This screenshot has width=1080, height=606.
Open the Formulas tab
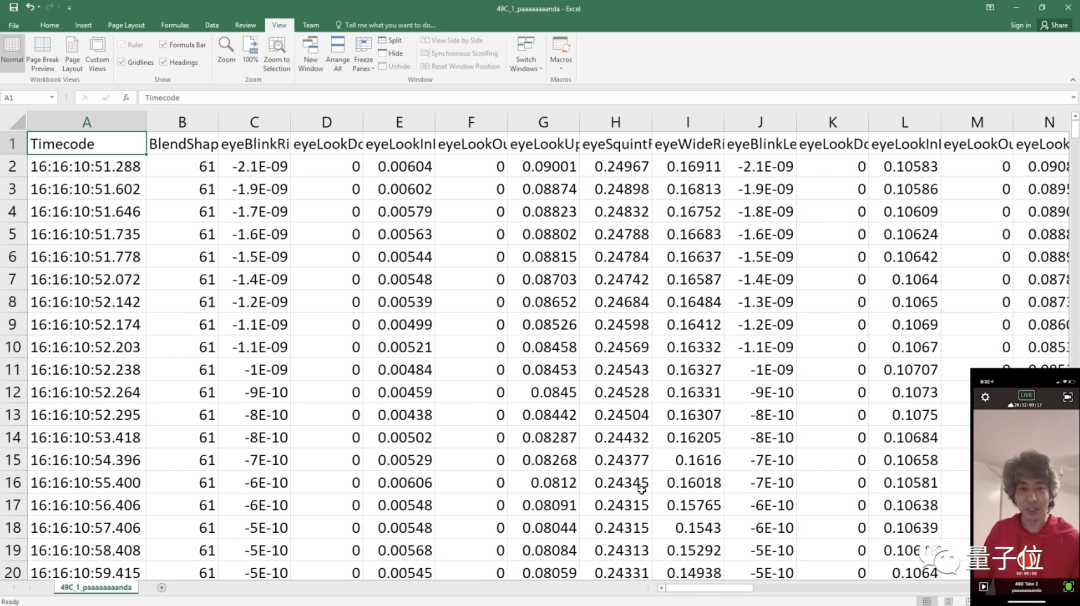[175, 25]
